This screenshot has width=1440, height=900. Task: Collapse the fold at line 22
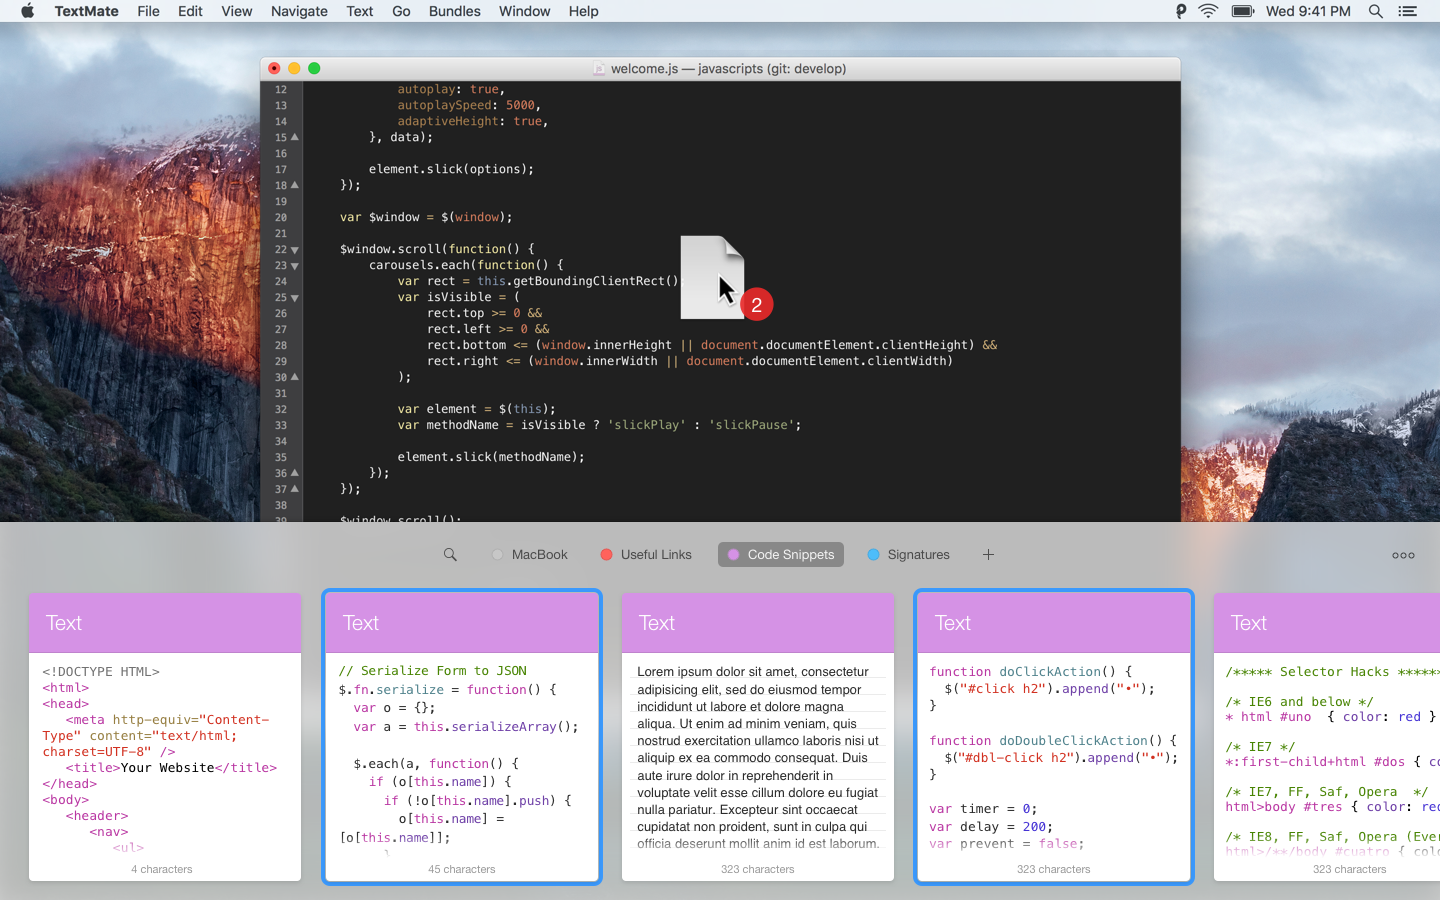294,250
